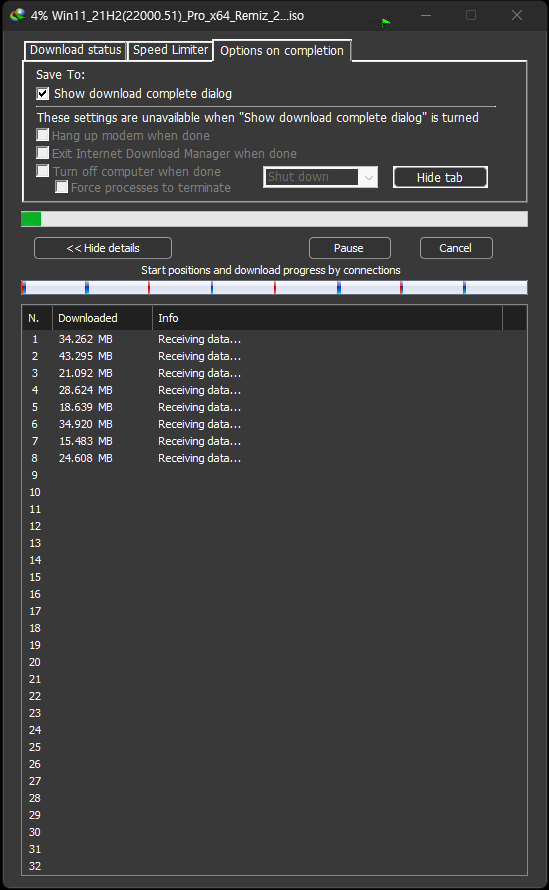This screenshot has height=890, width=549.
Task: Click the N. column header
Action: pos(37,318)
